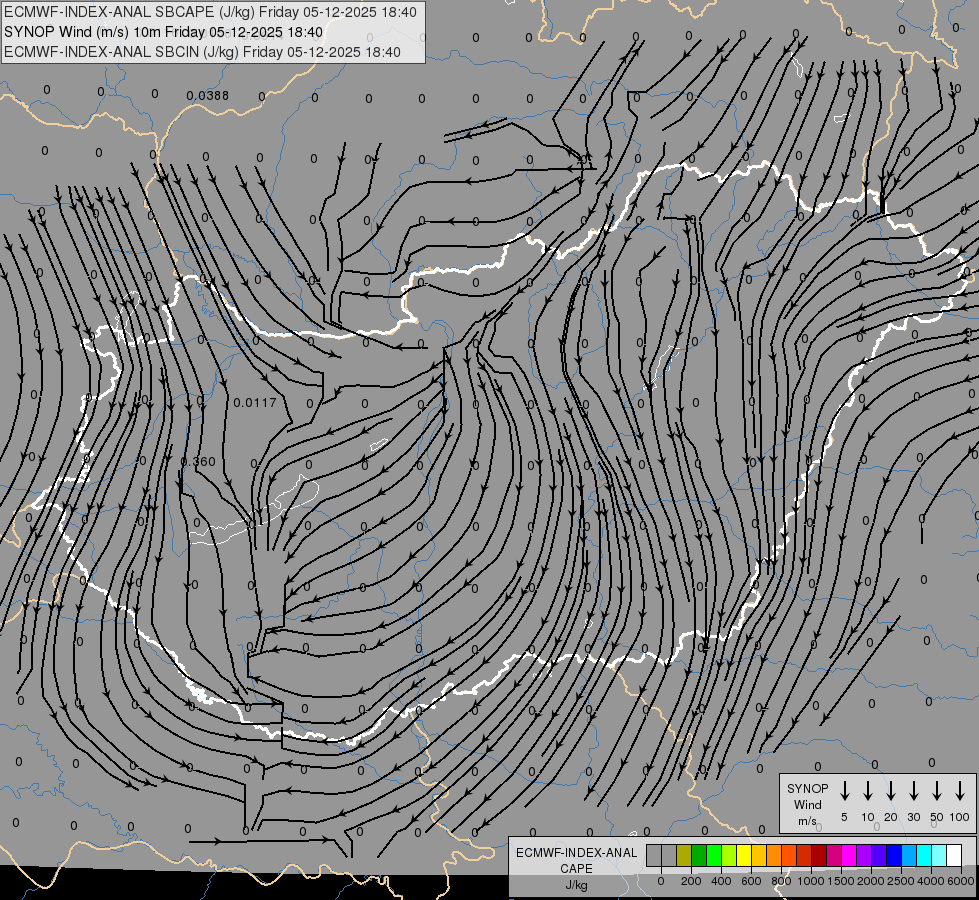Click the 10 m/s wind arrow in legend
Screen dimensions: 979x900
tap(867, 791)
